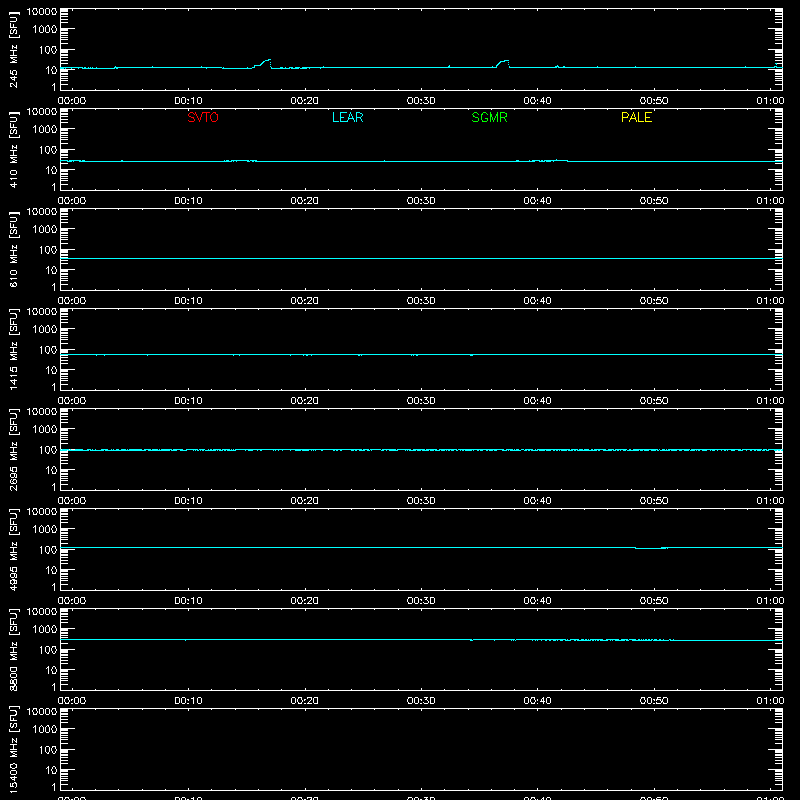The width and height of the screenshot is (800, 800).
Task: Click the 1000 tick label on 410 MHz axis
Action: click(x=45, y=130)
